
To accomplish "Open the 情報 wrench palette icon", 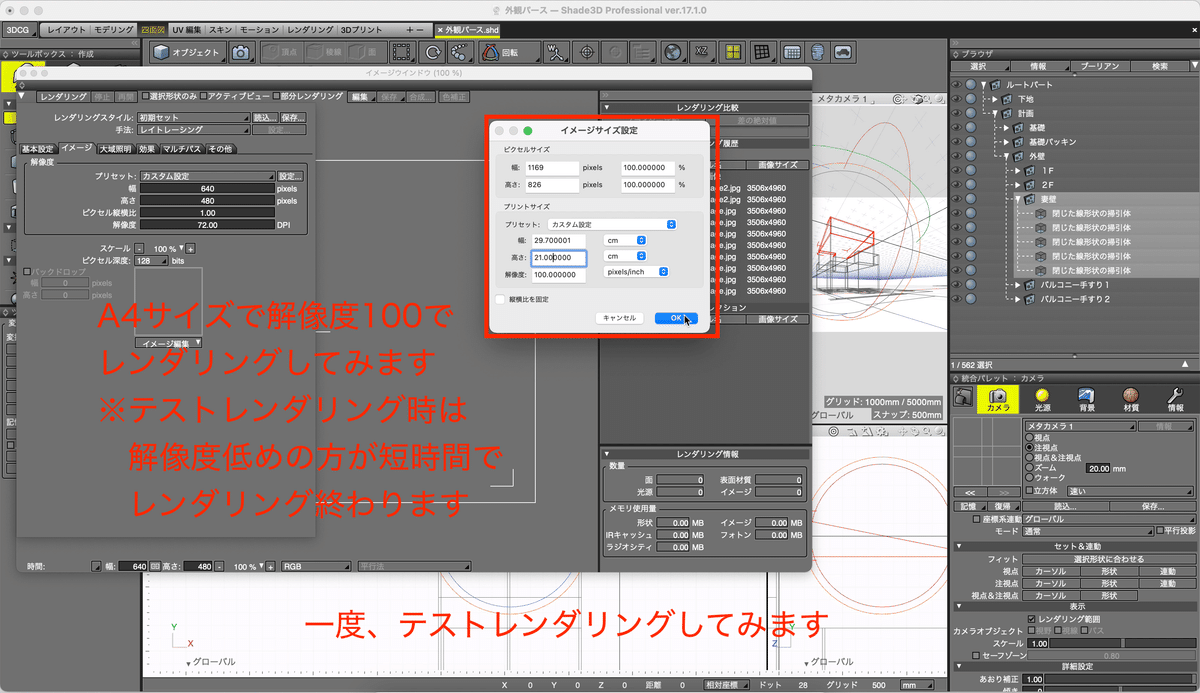I will tap(1175, 400).
